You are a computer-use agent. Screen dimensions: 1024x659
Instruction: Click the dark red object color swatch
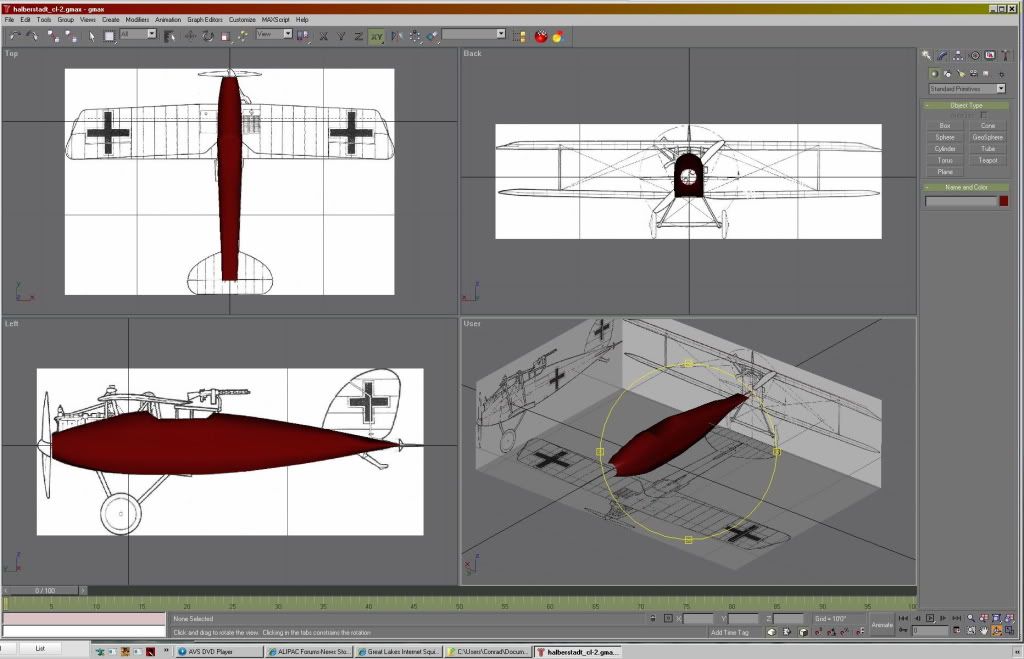tap(1004, 201)
